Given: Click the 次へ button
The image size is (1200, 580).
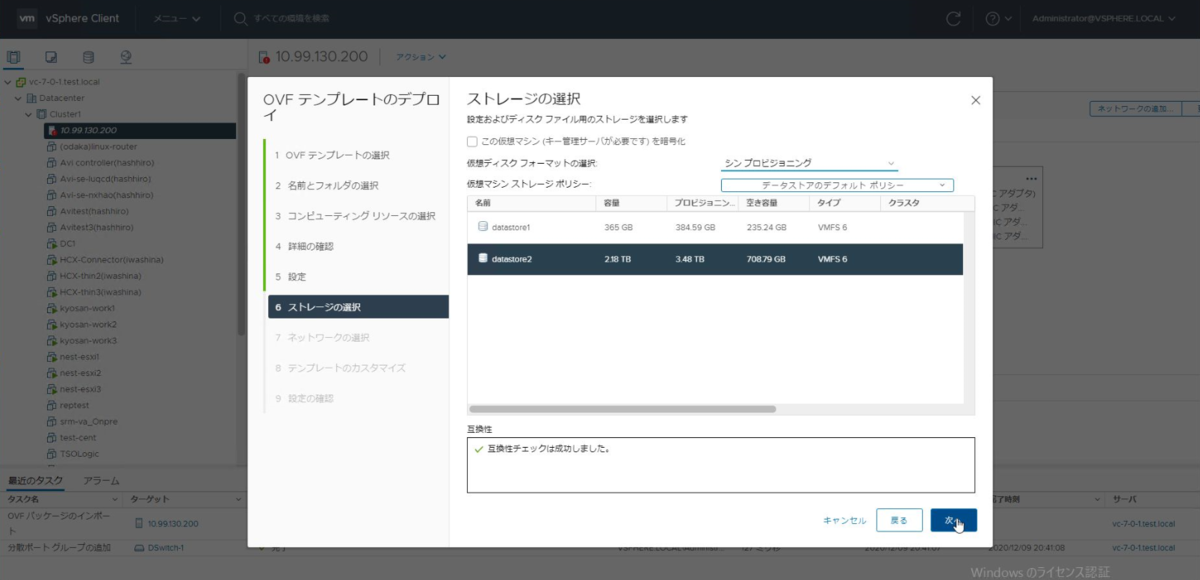Looking at the screenshot, I should click(953, 520).
